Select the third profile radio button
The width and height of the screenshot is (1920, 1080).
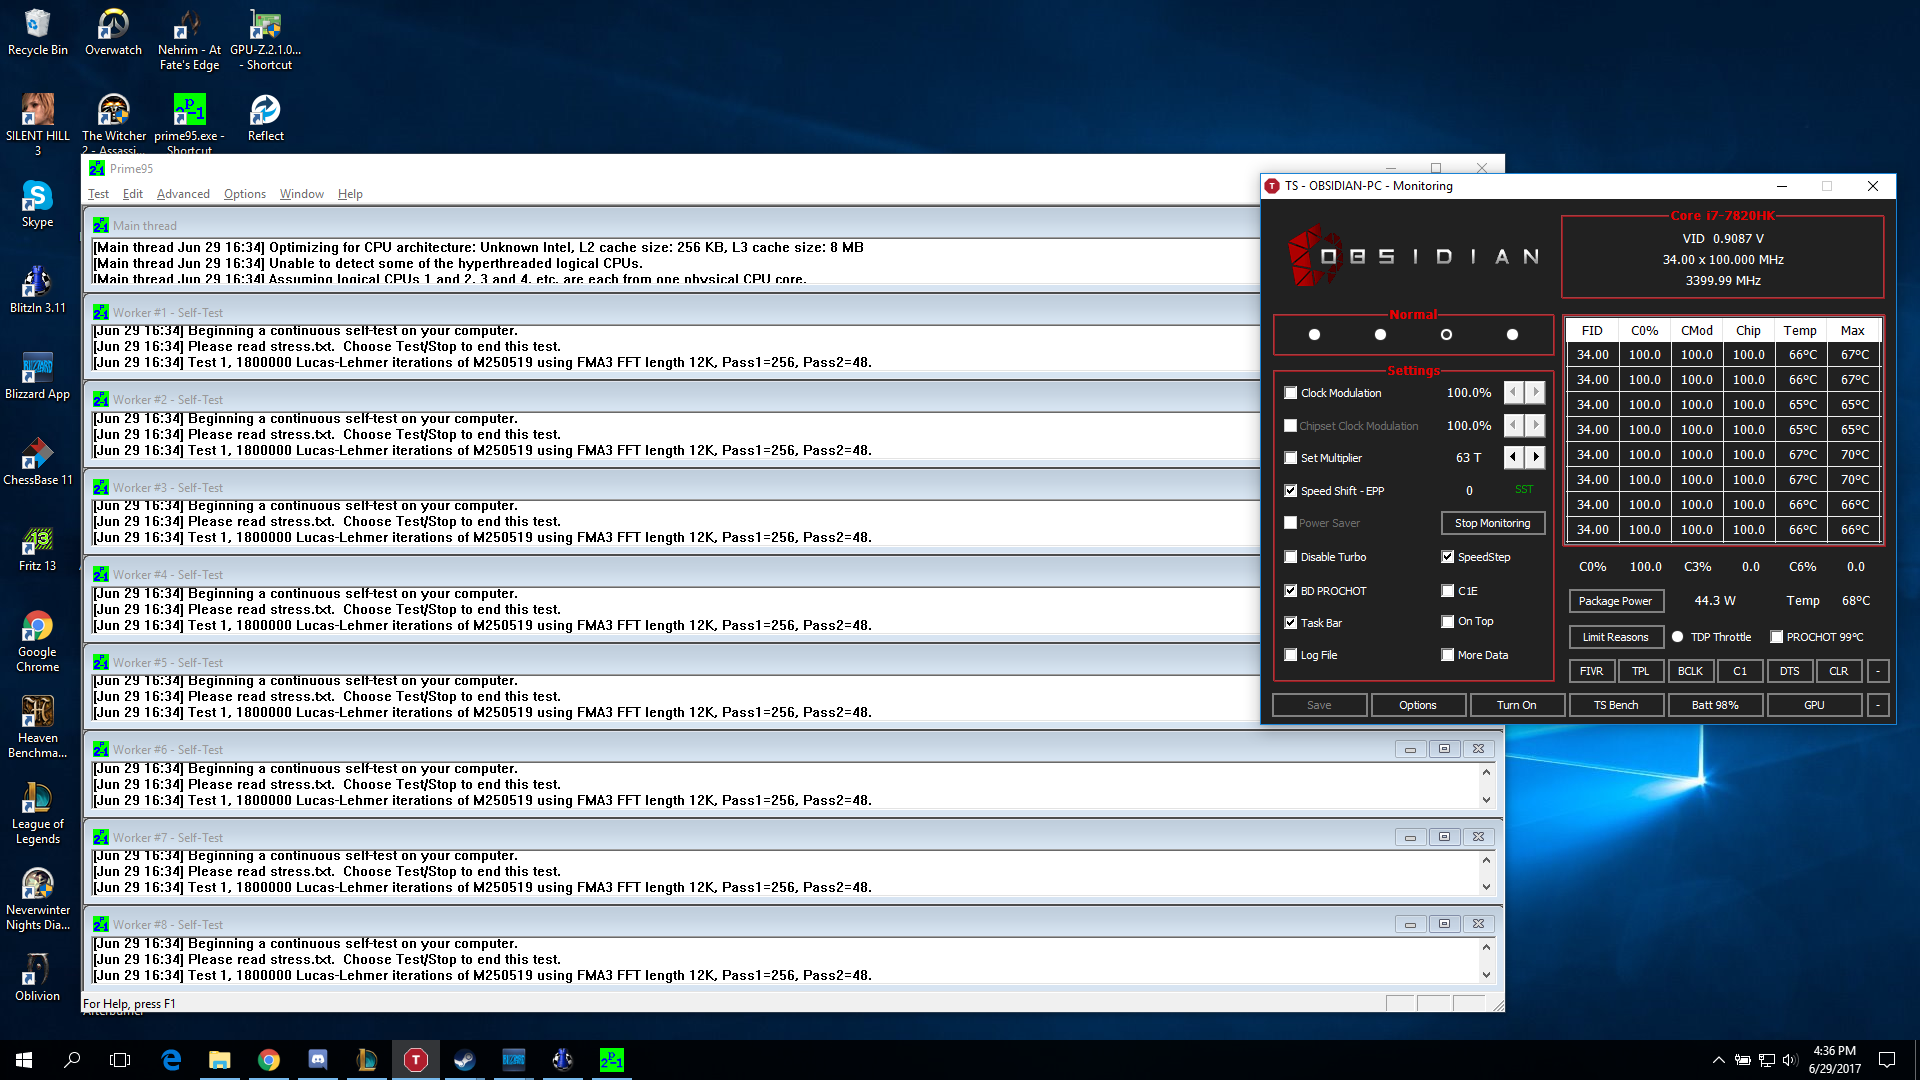pos(1446,335)
